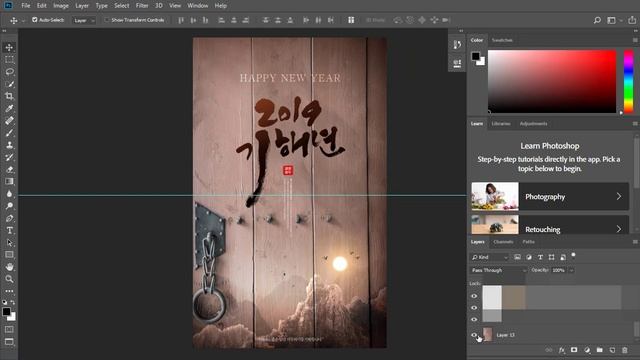Screen dimensions: 640x360
Task: Select the Brush tool
Action: coord(9,133)
